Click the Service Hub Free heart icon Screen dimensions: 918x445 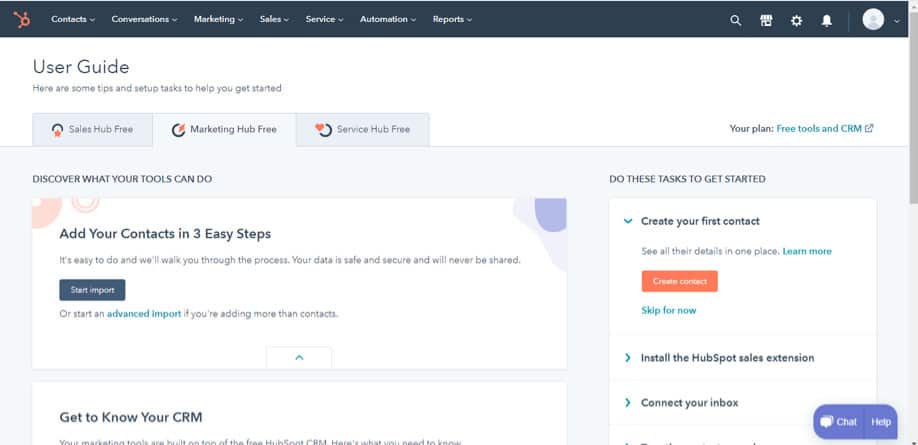tap(323, 129)
